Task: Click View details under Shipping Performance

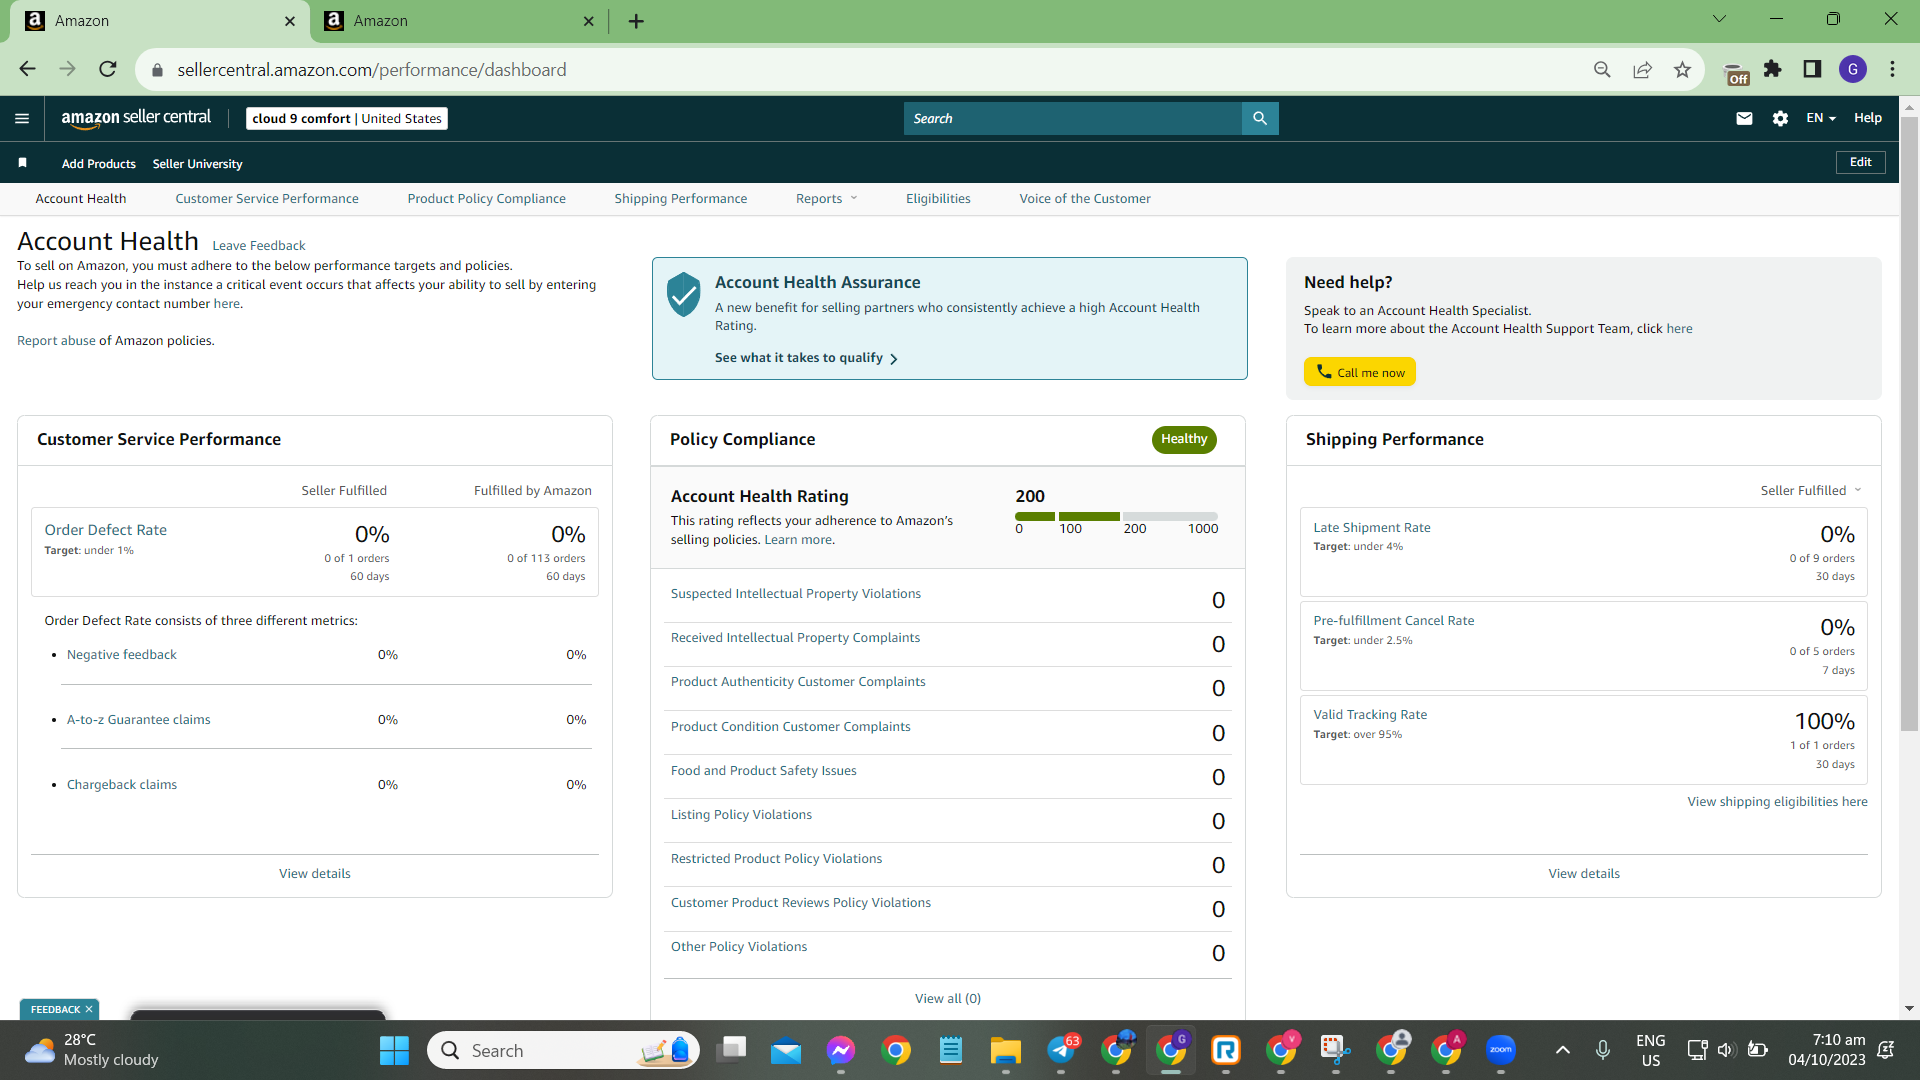Action: pyautogui.click(x=1584, y=873)
